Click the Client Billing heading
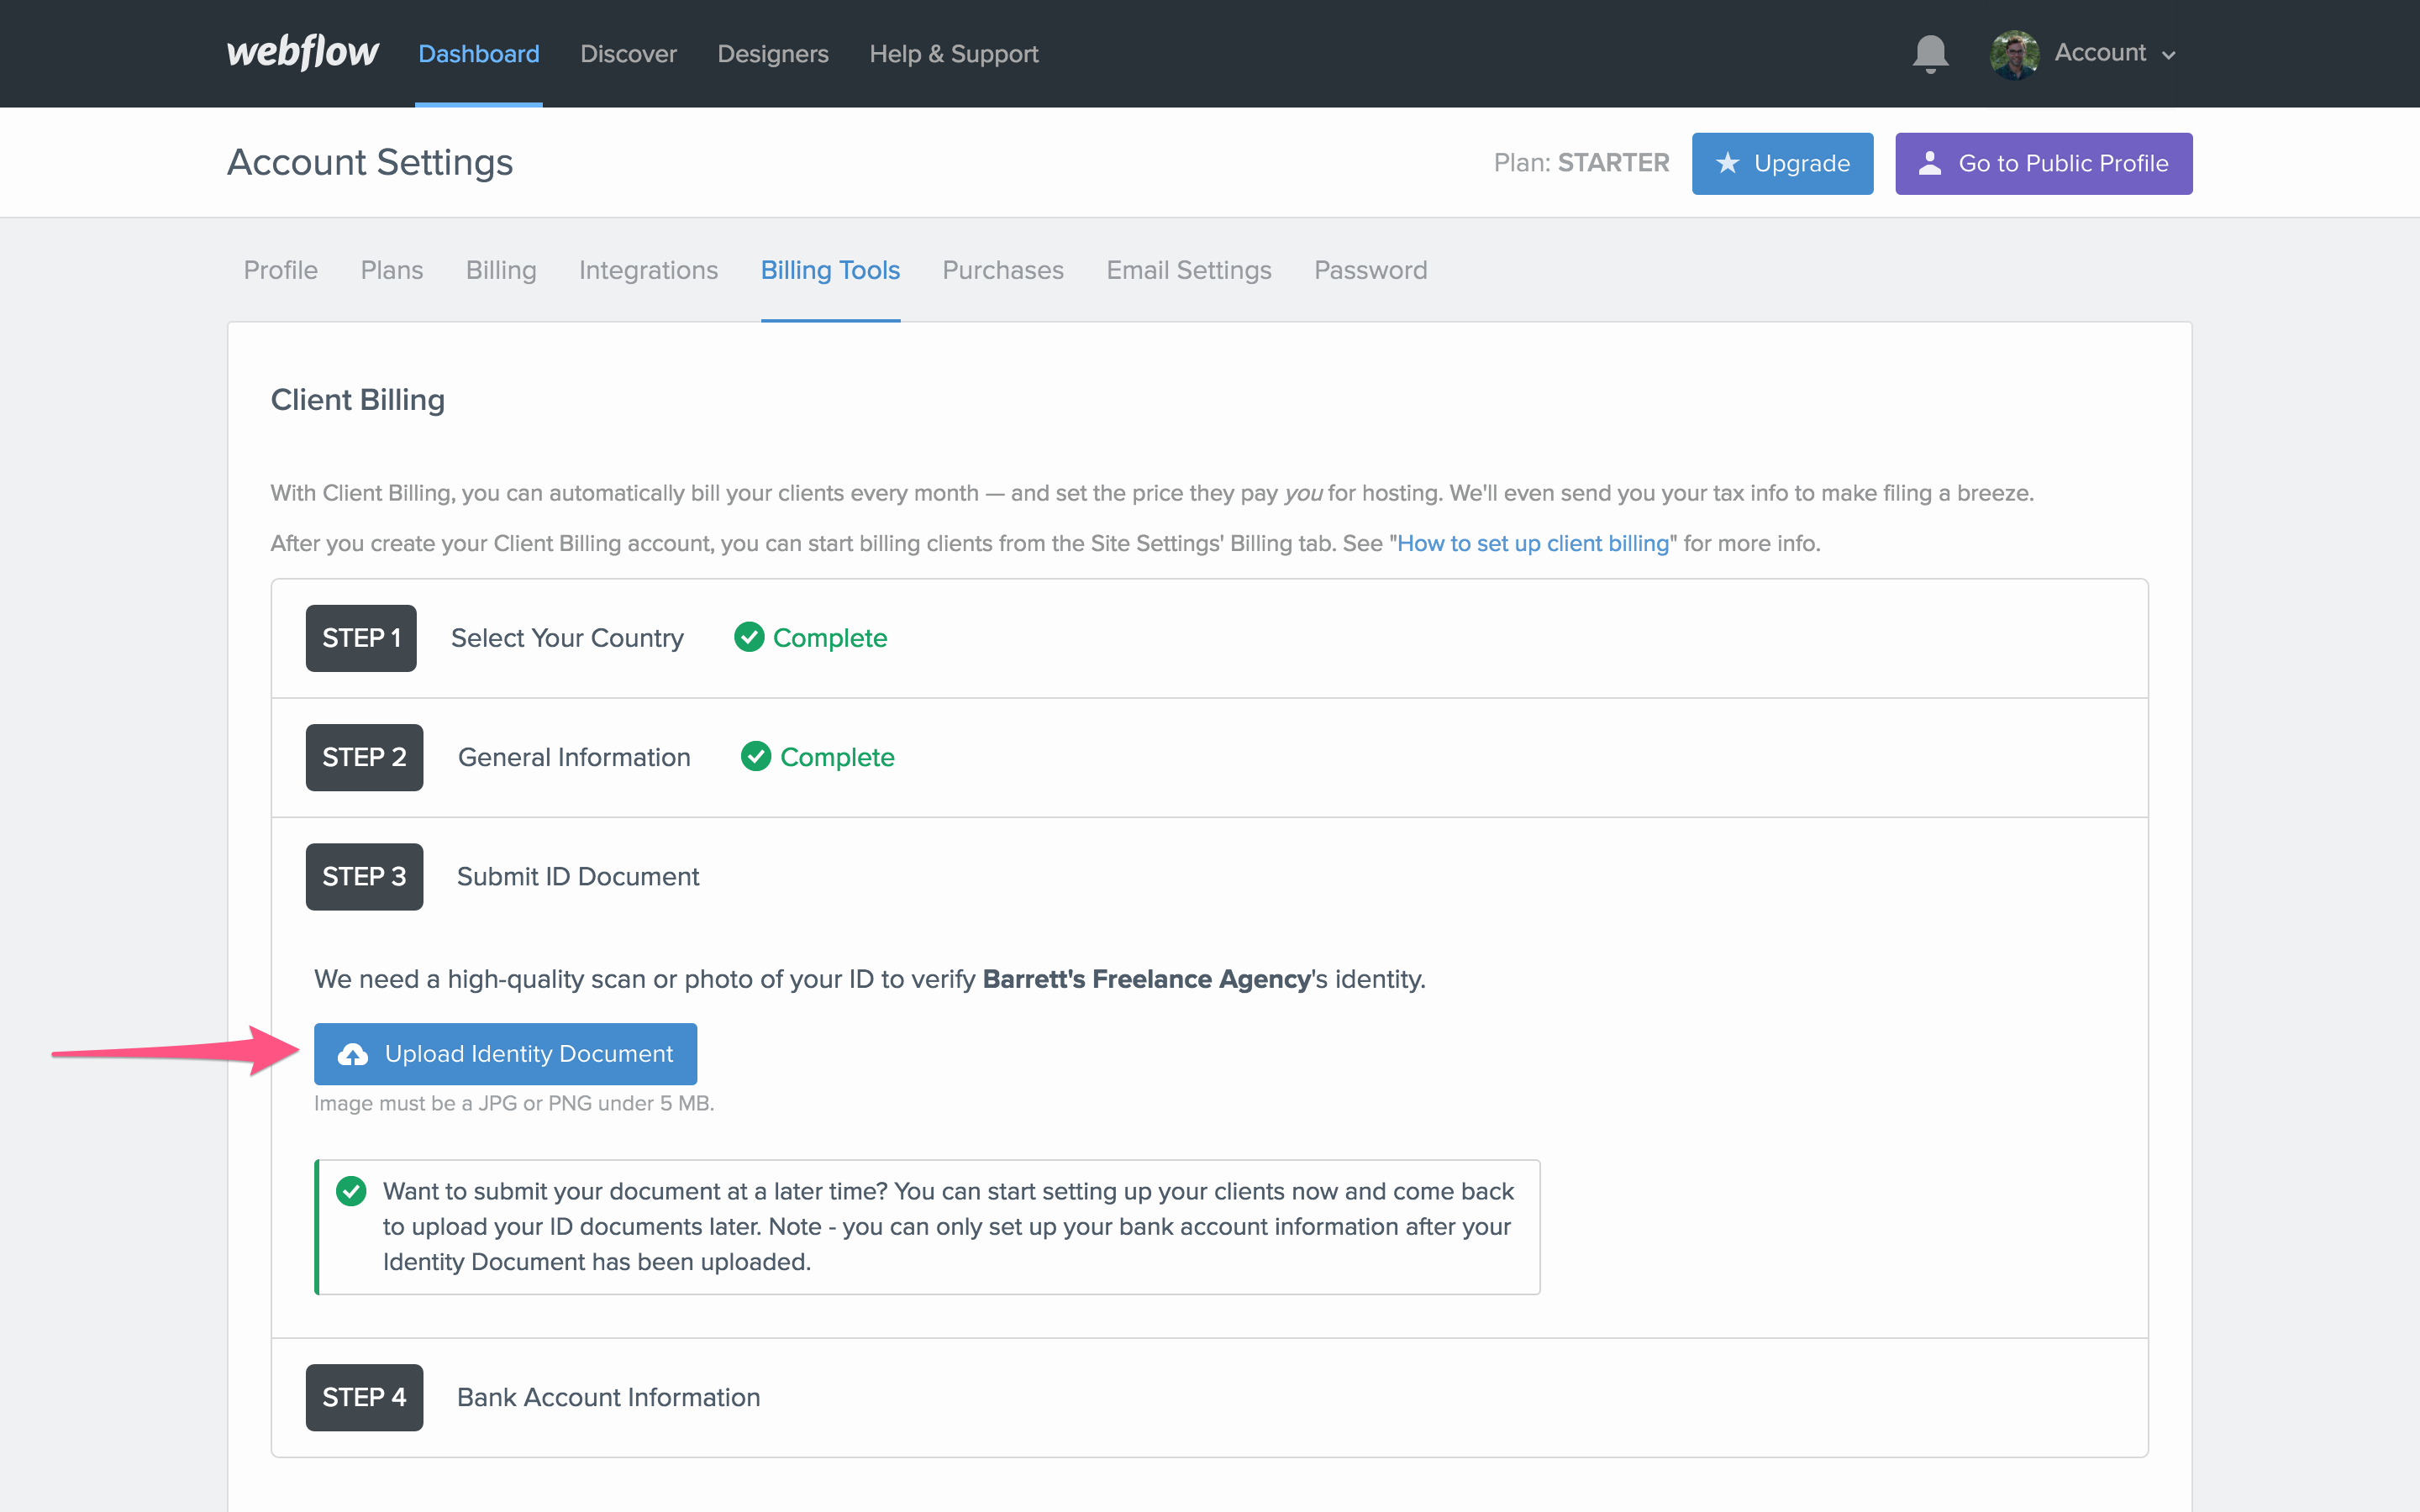2420x1512 pixels. tap(358, 399)
